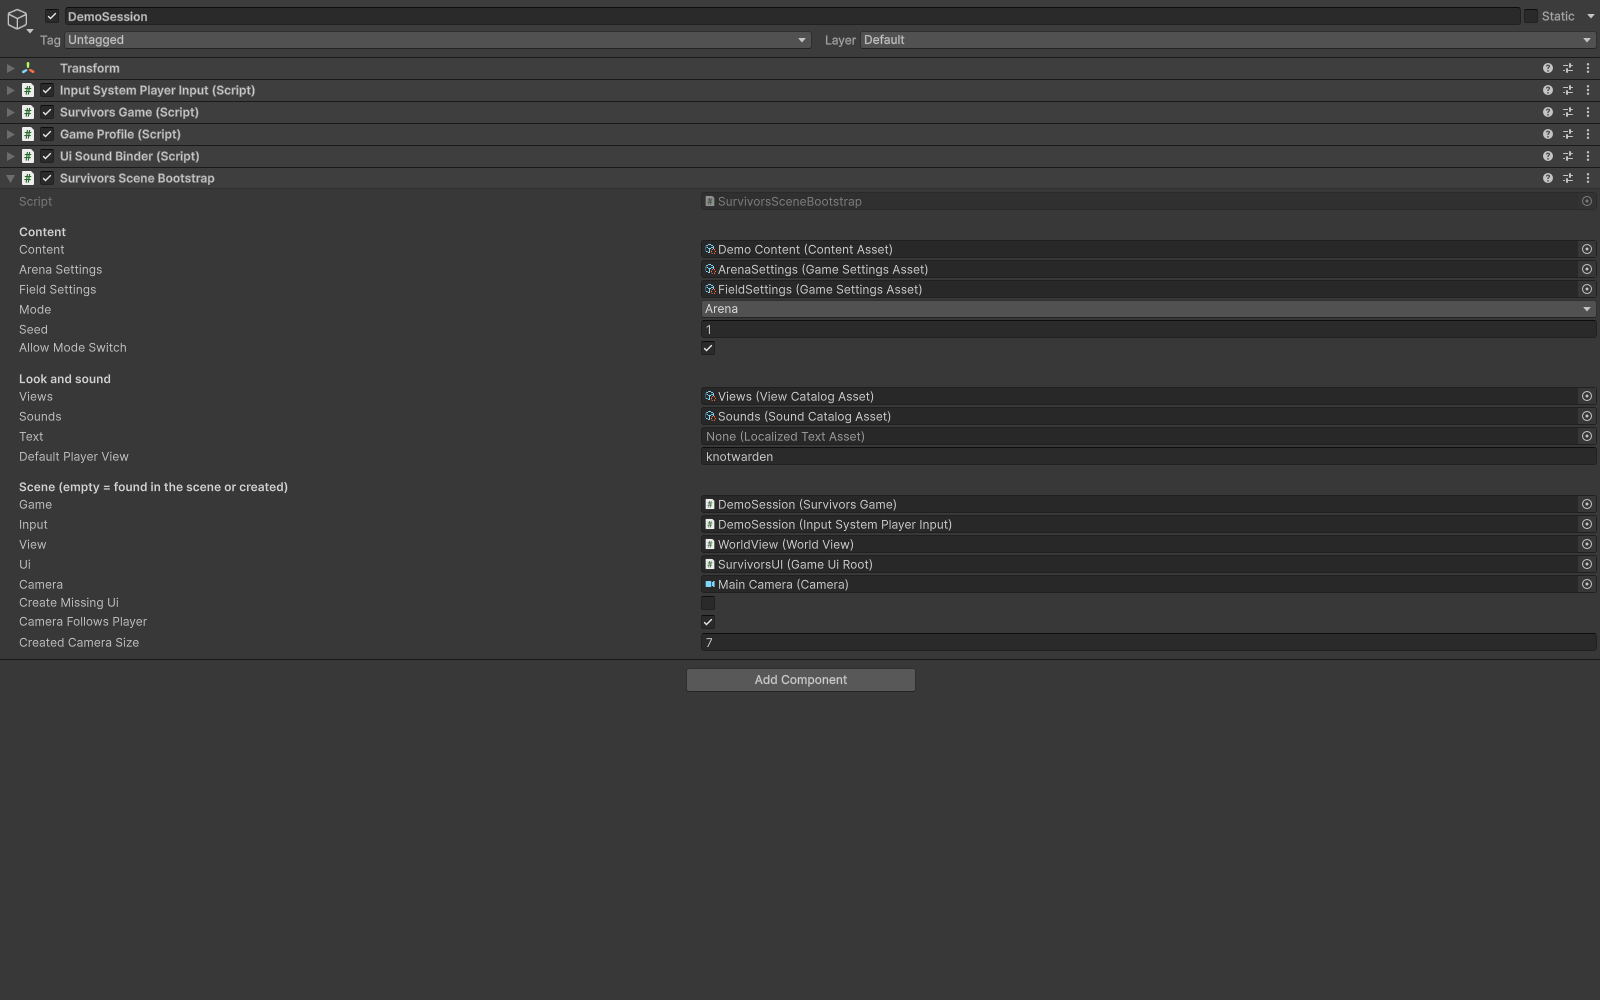Click the Game Profile (Script) header

(x=120, y=134)
